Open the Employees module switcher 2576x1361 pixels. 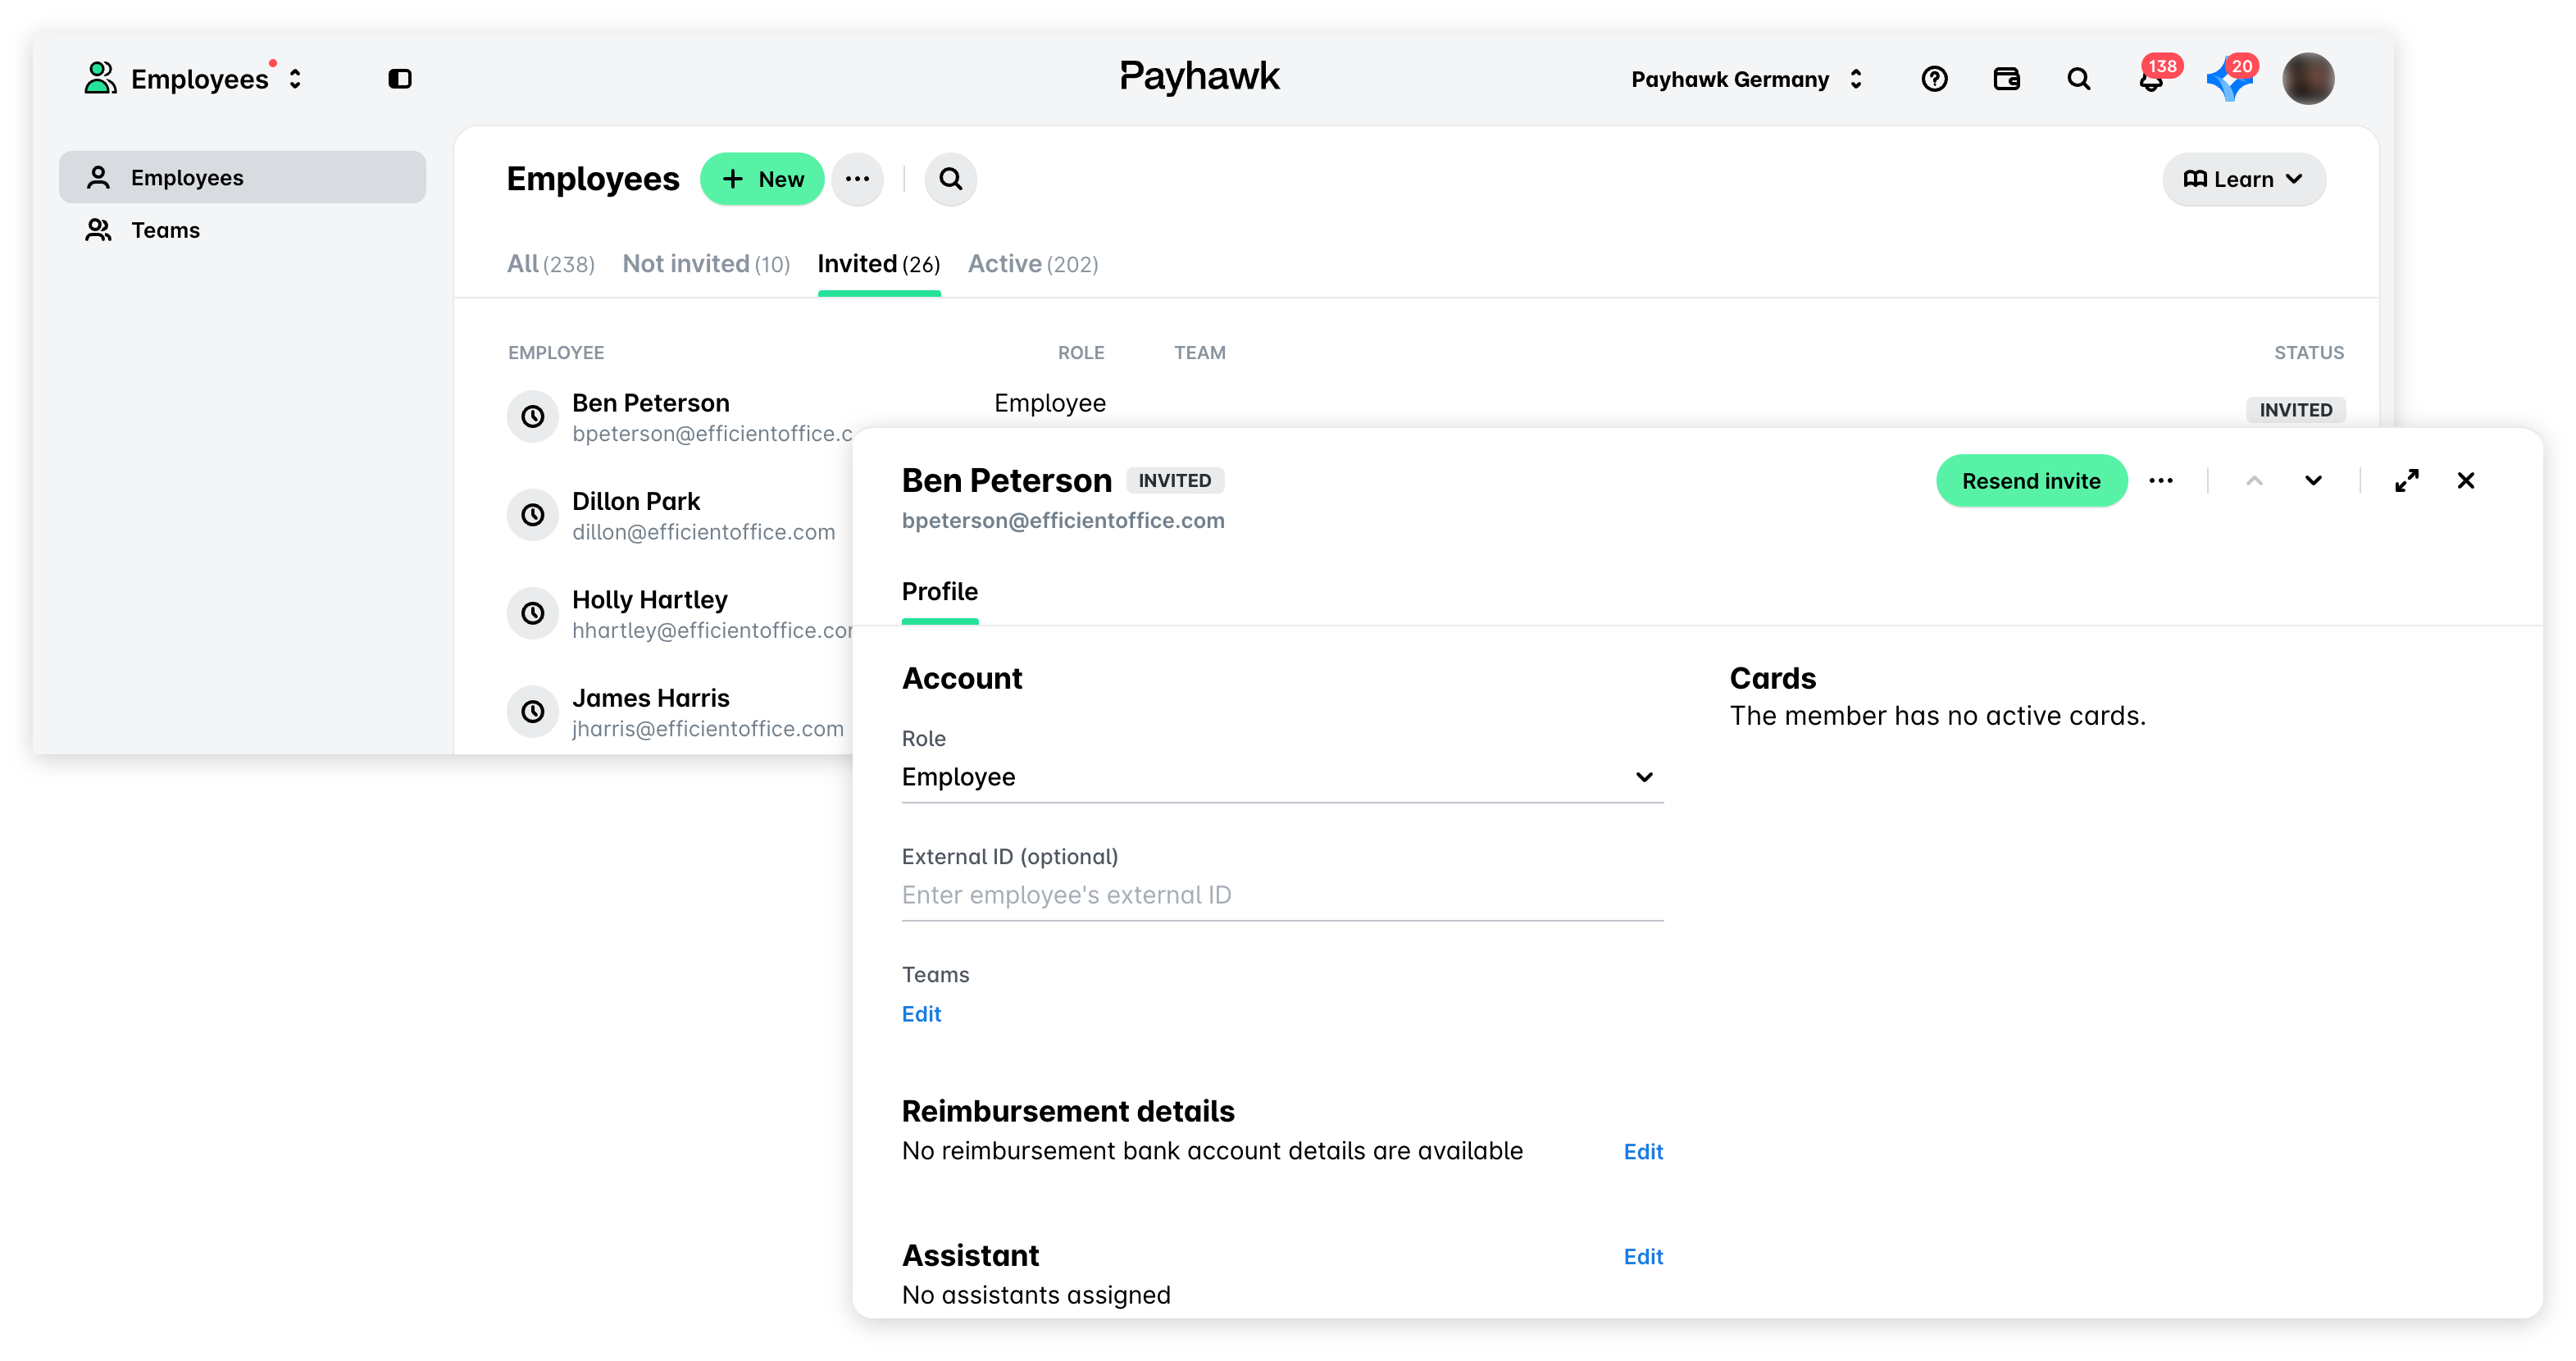click(x=194, y=79)
